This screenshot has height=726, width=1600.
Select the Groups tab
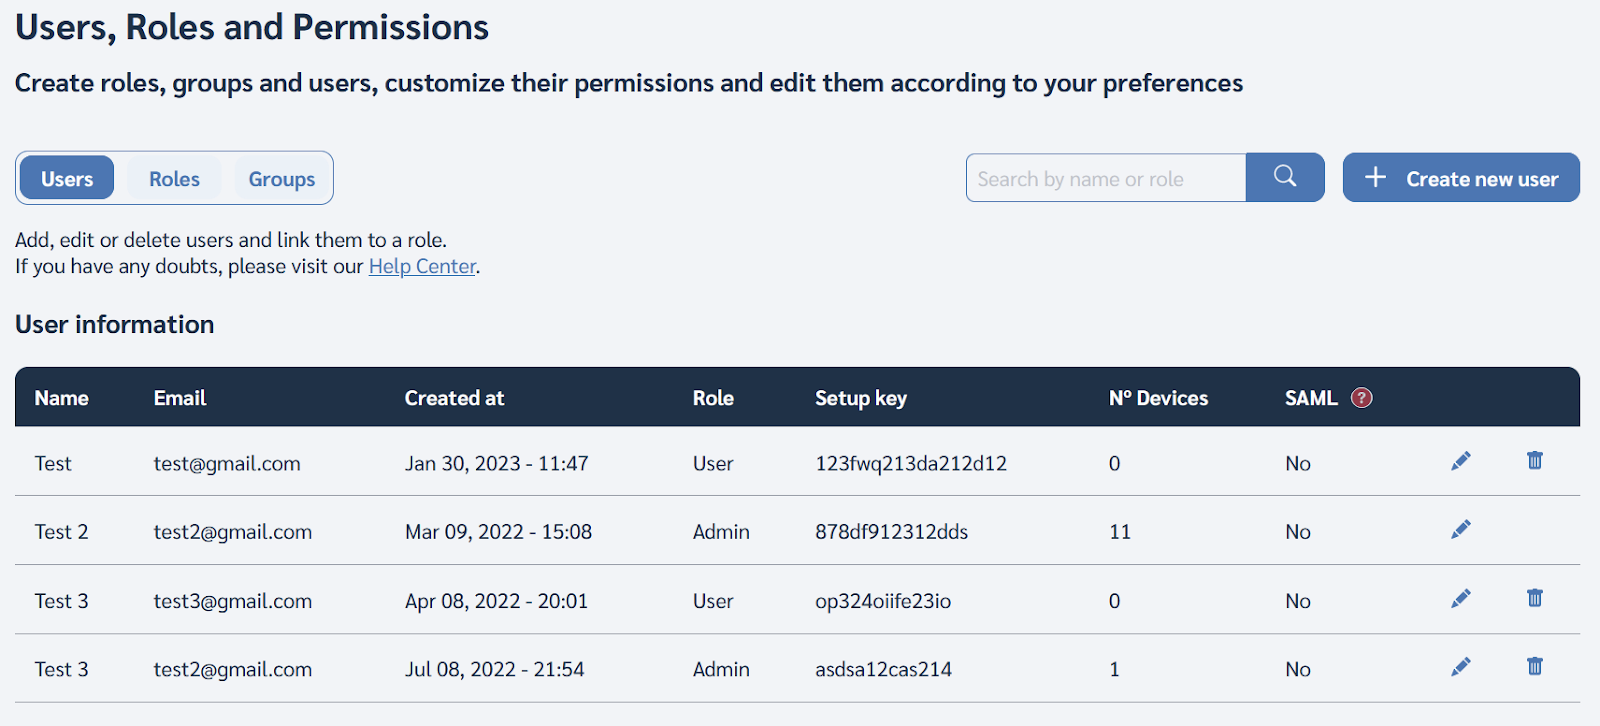point(282,179)
